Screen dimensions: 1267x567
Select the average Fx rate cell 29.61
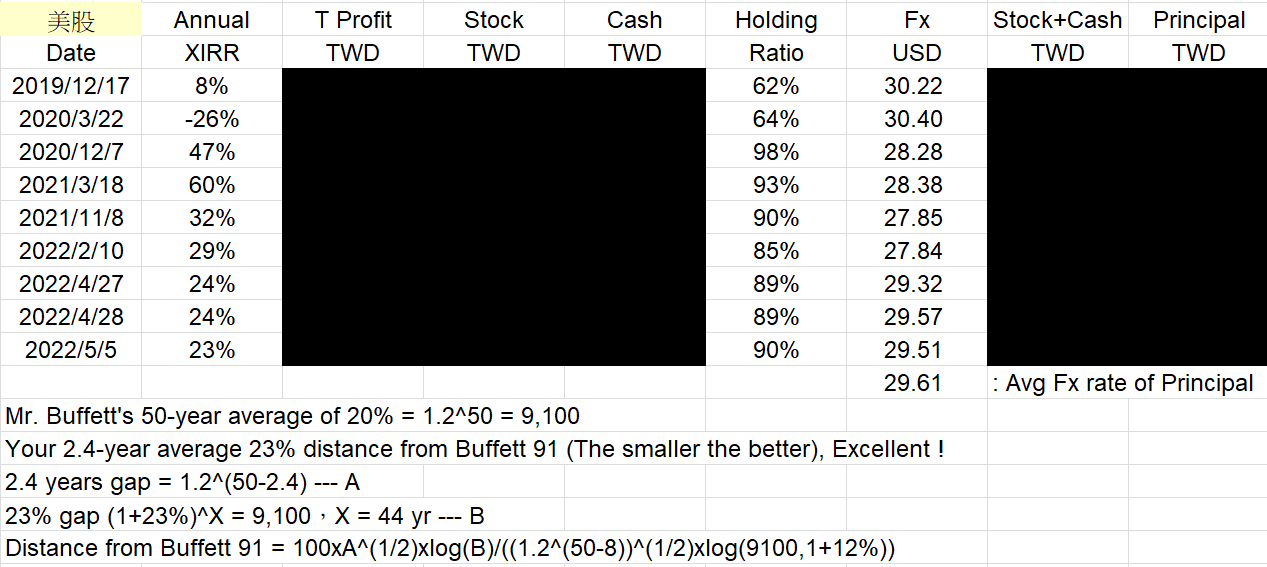coord(913,383)
